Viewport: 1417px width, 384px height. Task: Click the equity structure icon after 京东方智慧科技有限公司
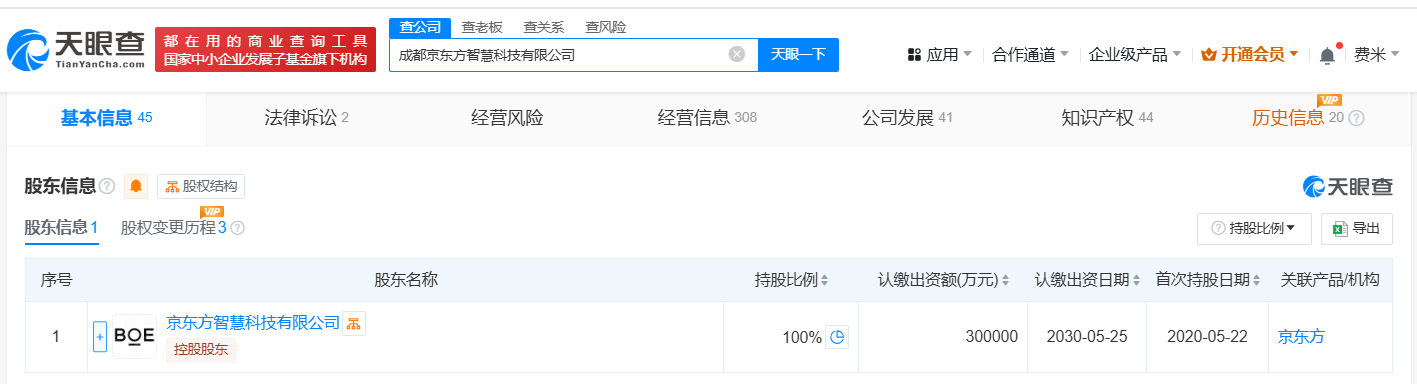pyautogui.click(x=354, y=323)
